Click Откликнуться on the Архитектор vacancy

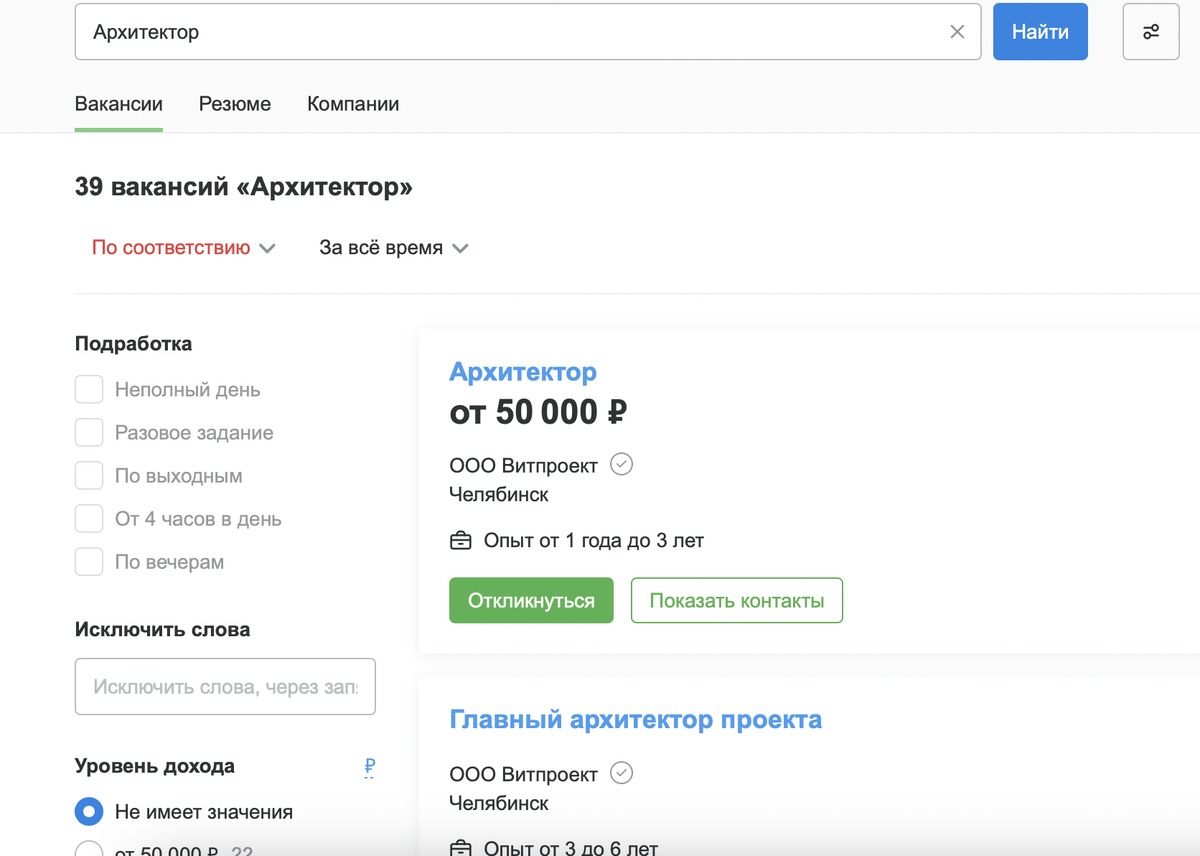pyautogui.click(x=531, y=600)
